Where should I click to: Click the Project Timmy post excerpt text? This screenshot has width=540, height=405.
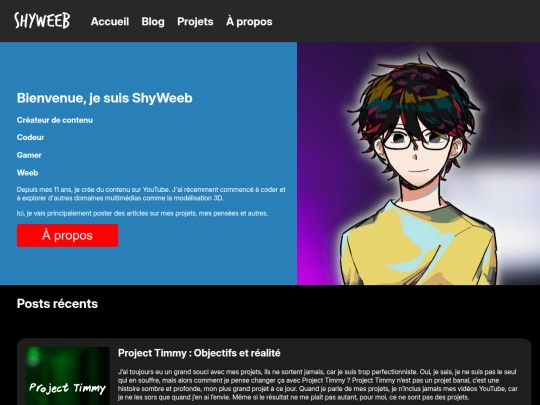pos(318,385)
